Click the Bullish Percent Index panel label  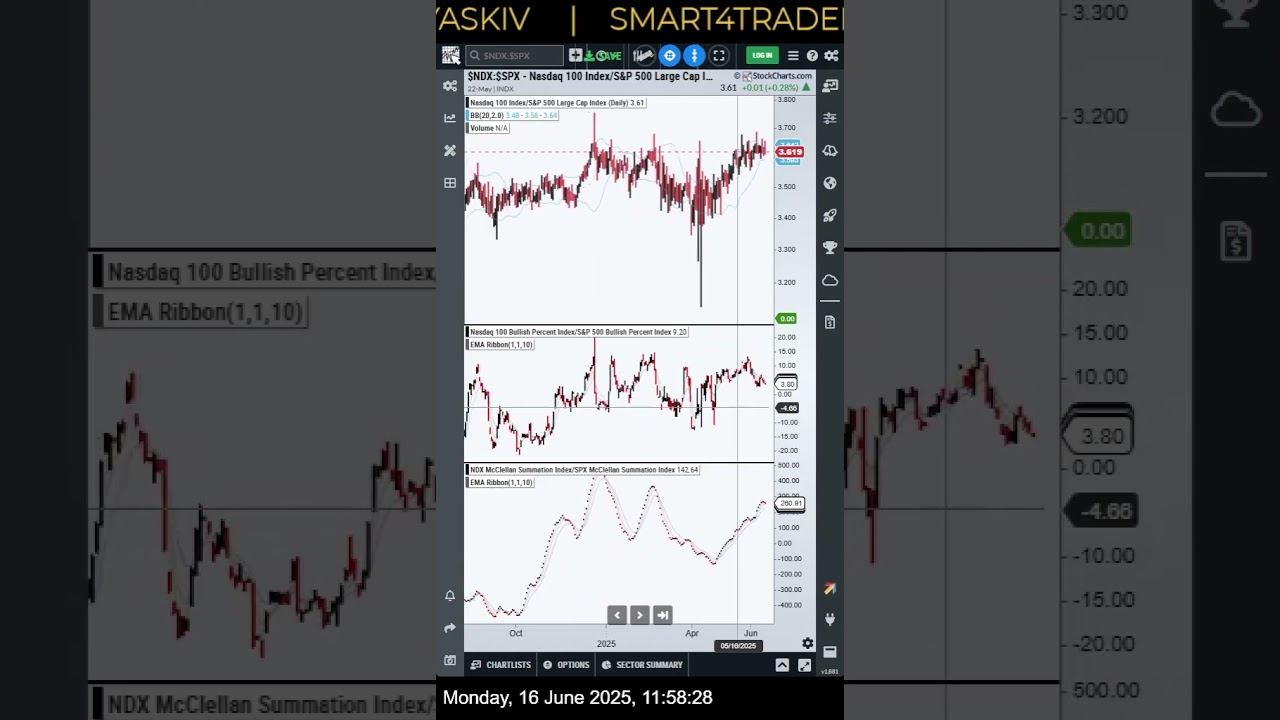[x=578, y=332]
